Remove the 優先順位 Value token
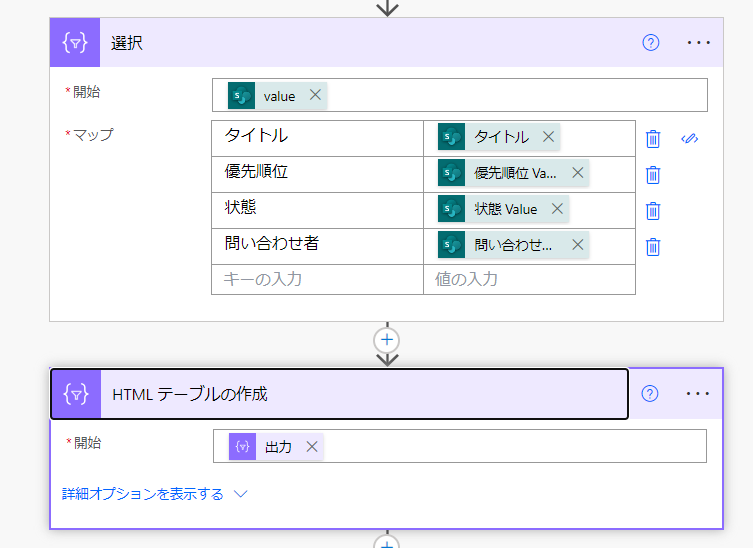The image size is (753, 548). (x=578, y=172)
